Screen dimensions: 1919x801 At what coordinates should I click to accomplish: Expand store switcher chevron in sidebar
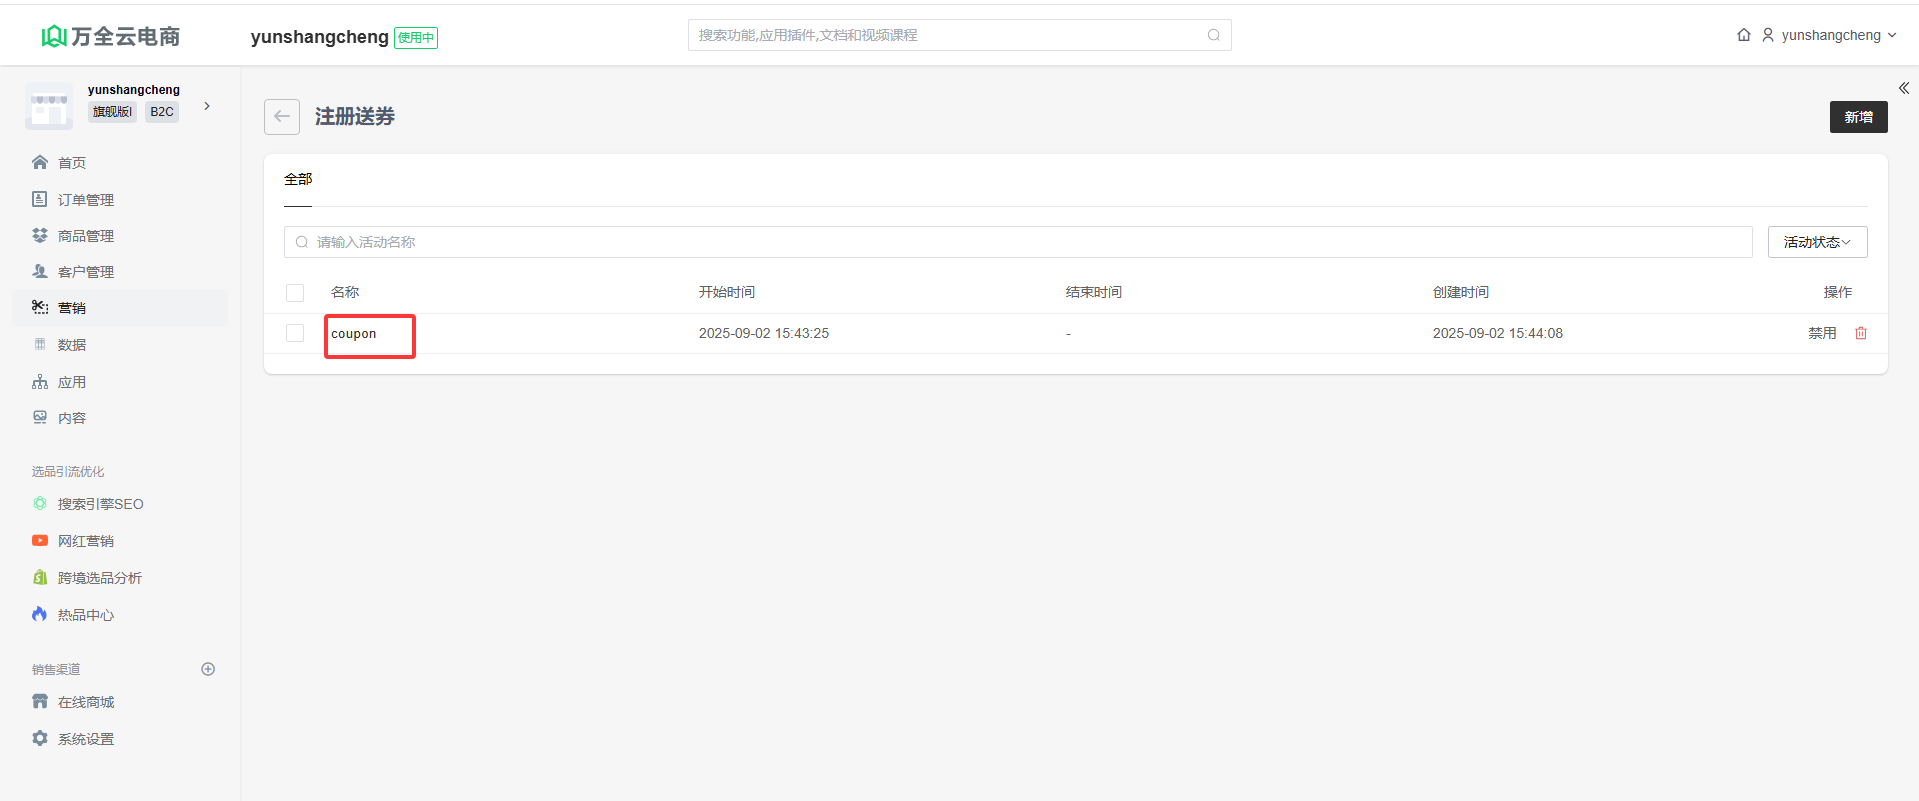(x=207, y=106)
